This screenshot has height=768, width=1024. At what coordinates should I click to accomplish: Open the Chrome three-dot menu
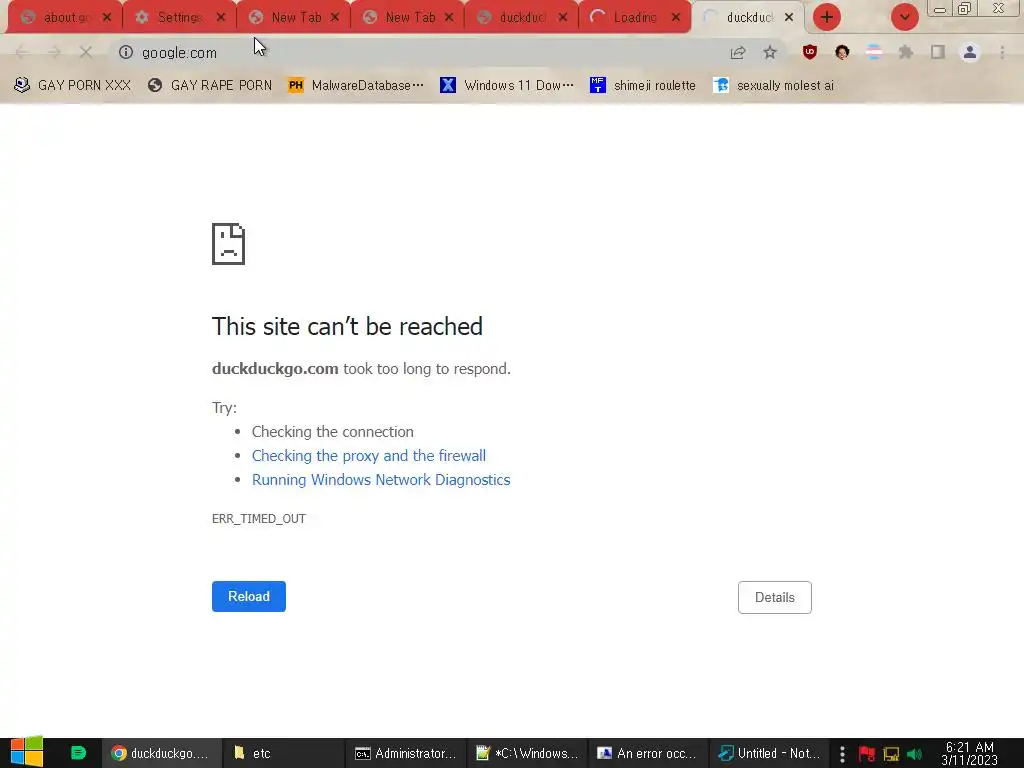(1002, 52)
